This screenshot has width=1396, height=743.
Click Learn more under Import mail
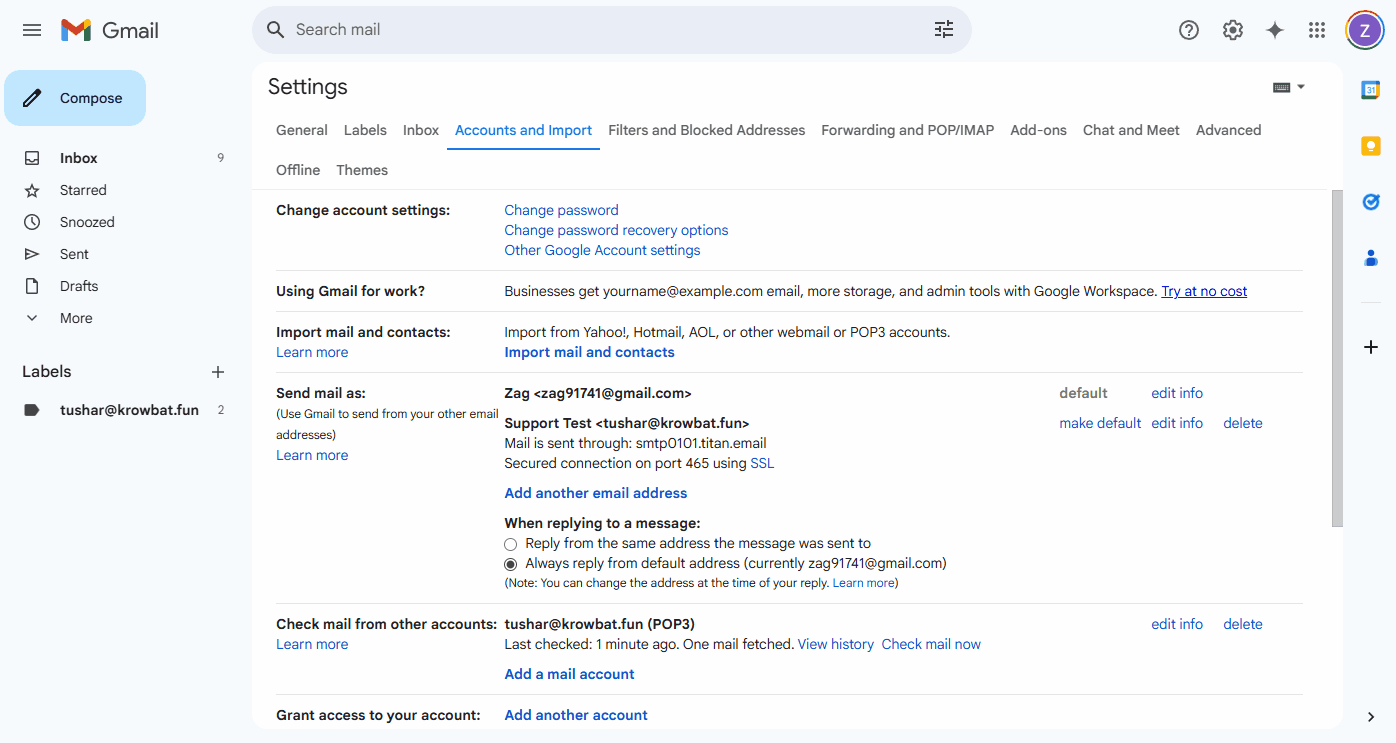312,352
